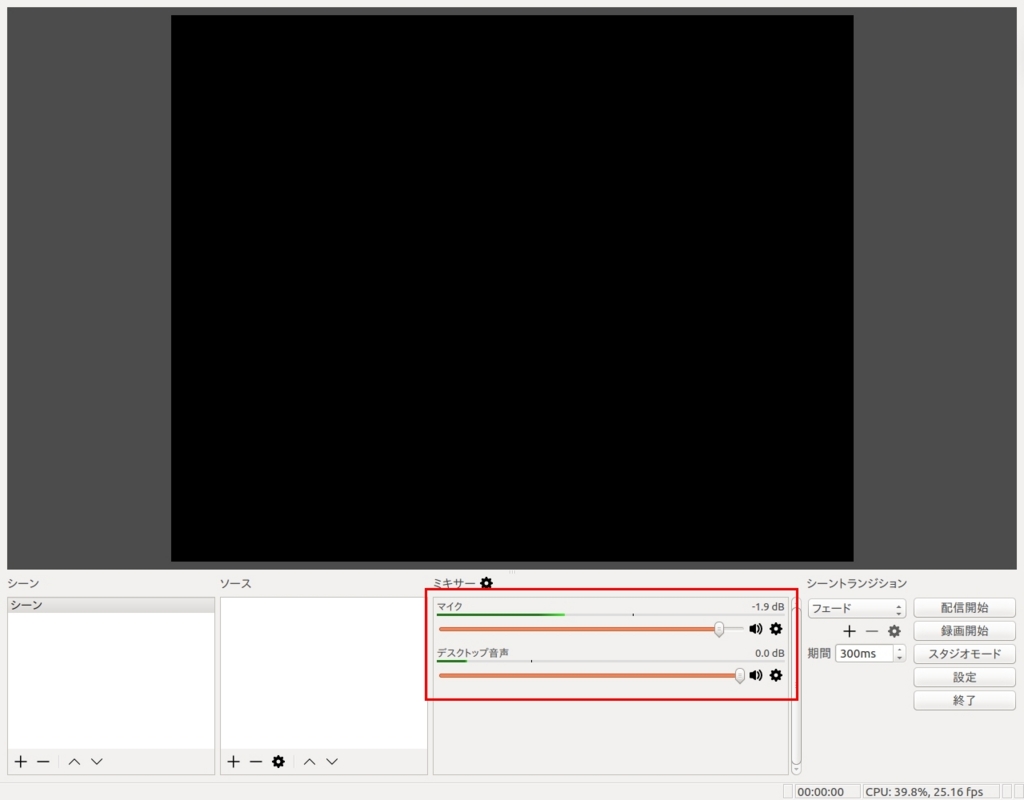Click the 録画開始 button
This screenshot has width=1024, height=800.
(964, 631)
